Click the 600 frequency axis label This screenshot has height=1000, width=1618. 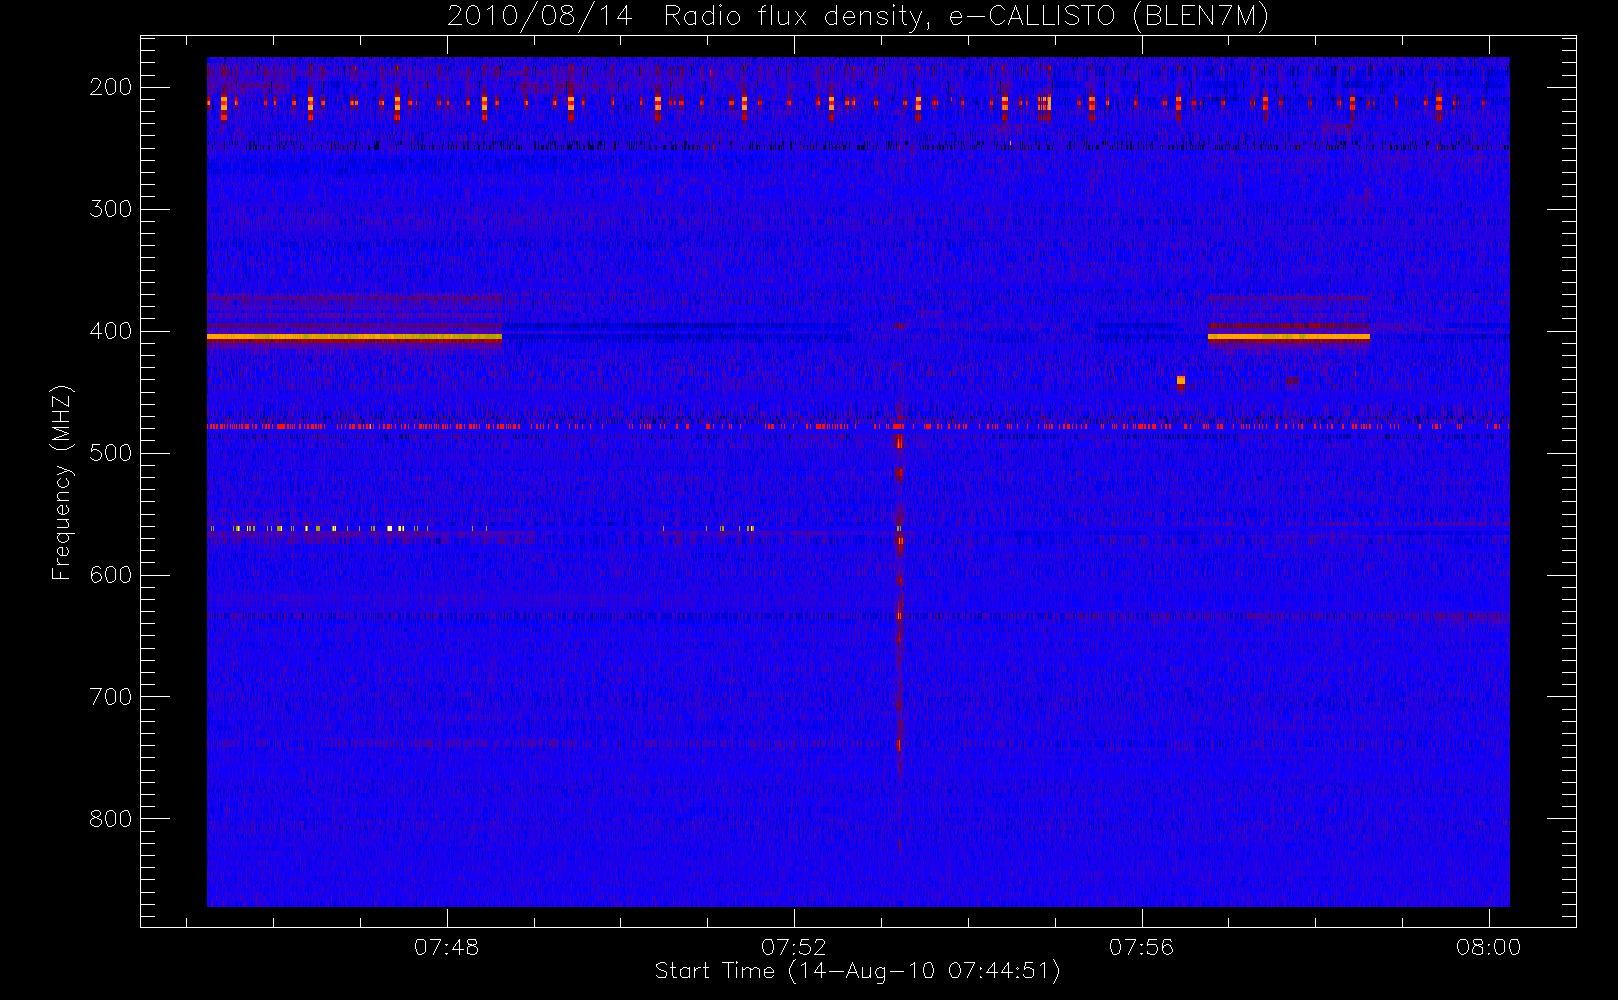(110, 575)
